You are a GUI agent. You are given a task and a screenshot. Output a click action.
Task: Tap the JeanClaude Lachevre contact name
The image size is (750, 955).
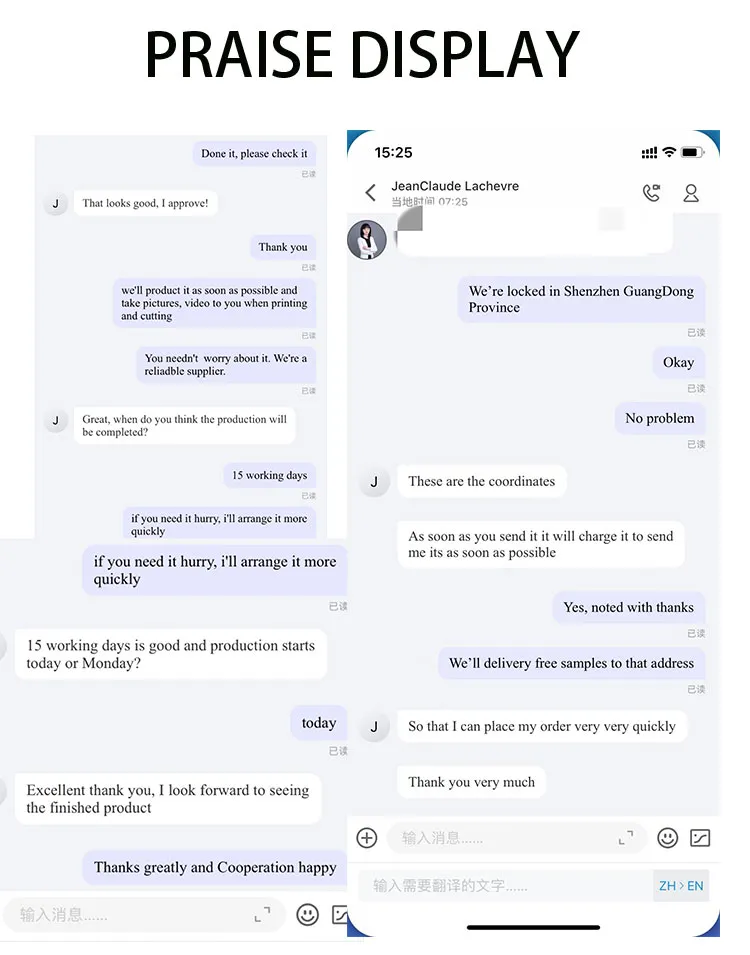point(455,186)
